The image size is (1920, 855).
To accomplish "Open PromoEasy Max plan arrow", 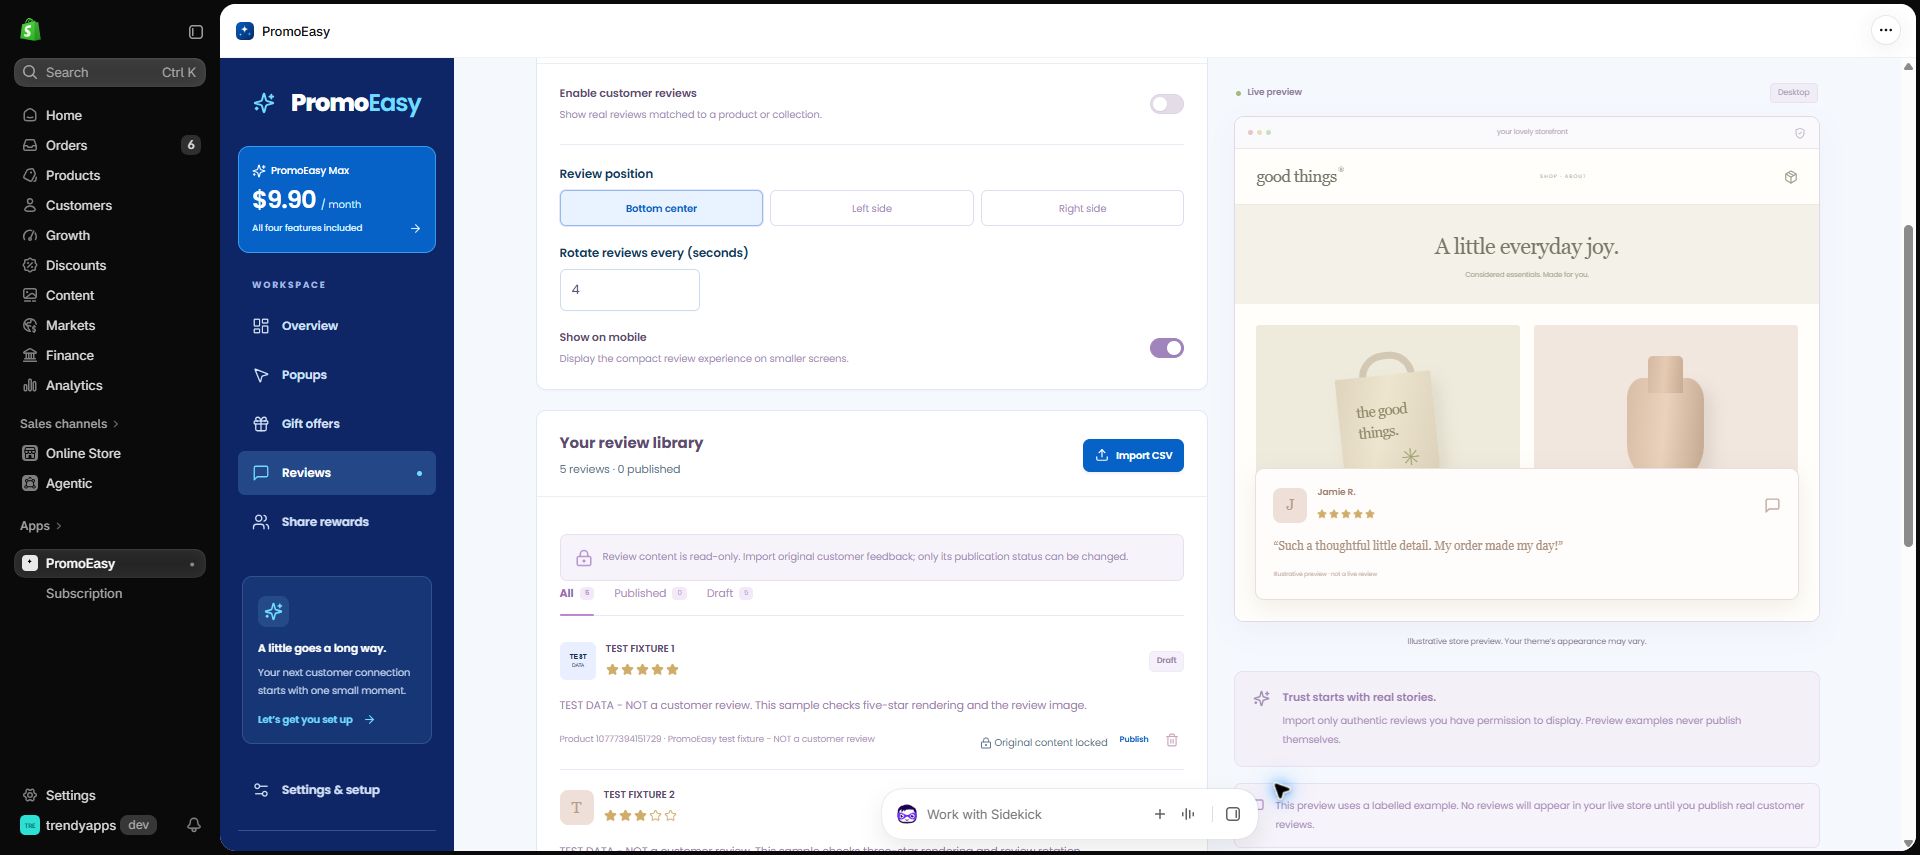I will (416, 228).
